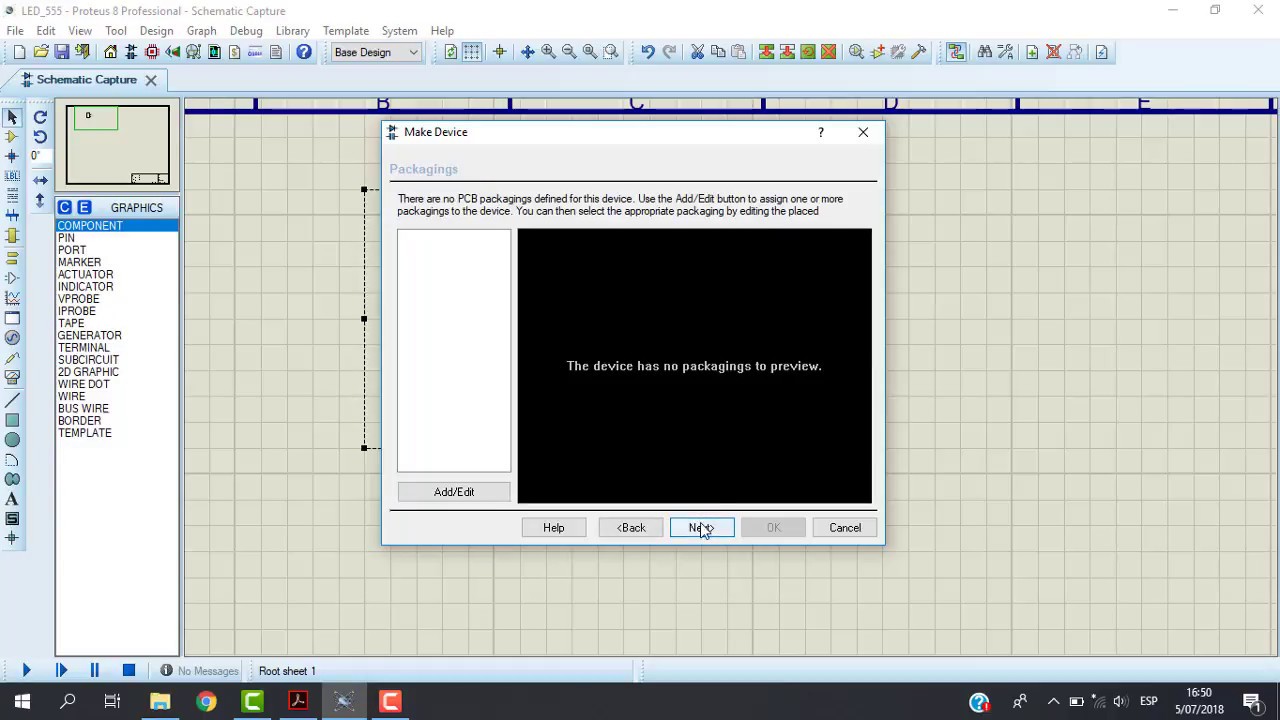
Task: Click the pan/center crosshair arrows icon
Action: pyautogui.click(x=527, y=52)
